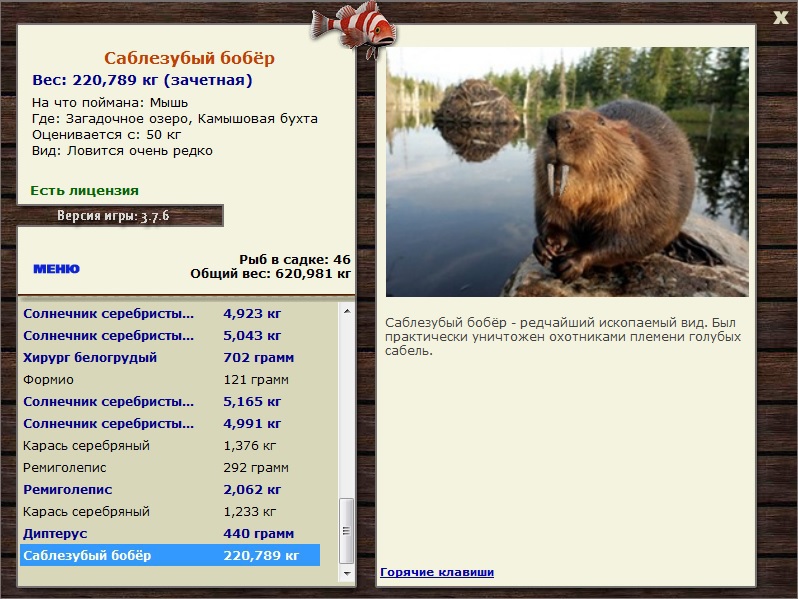Click the Есть лицензия label
798x599 pixels.
coord(84,190)
